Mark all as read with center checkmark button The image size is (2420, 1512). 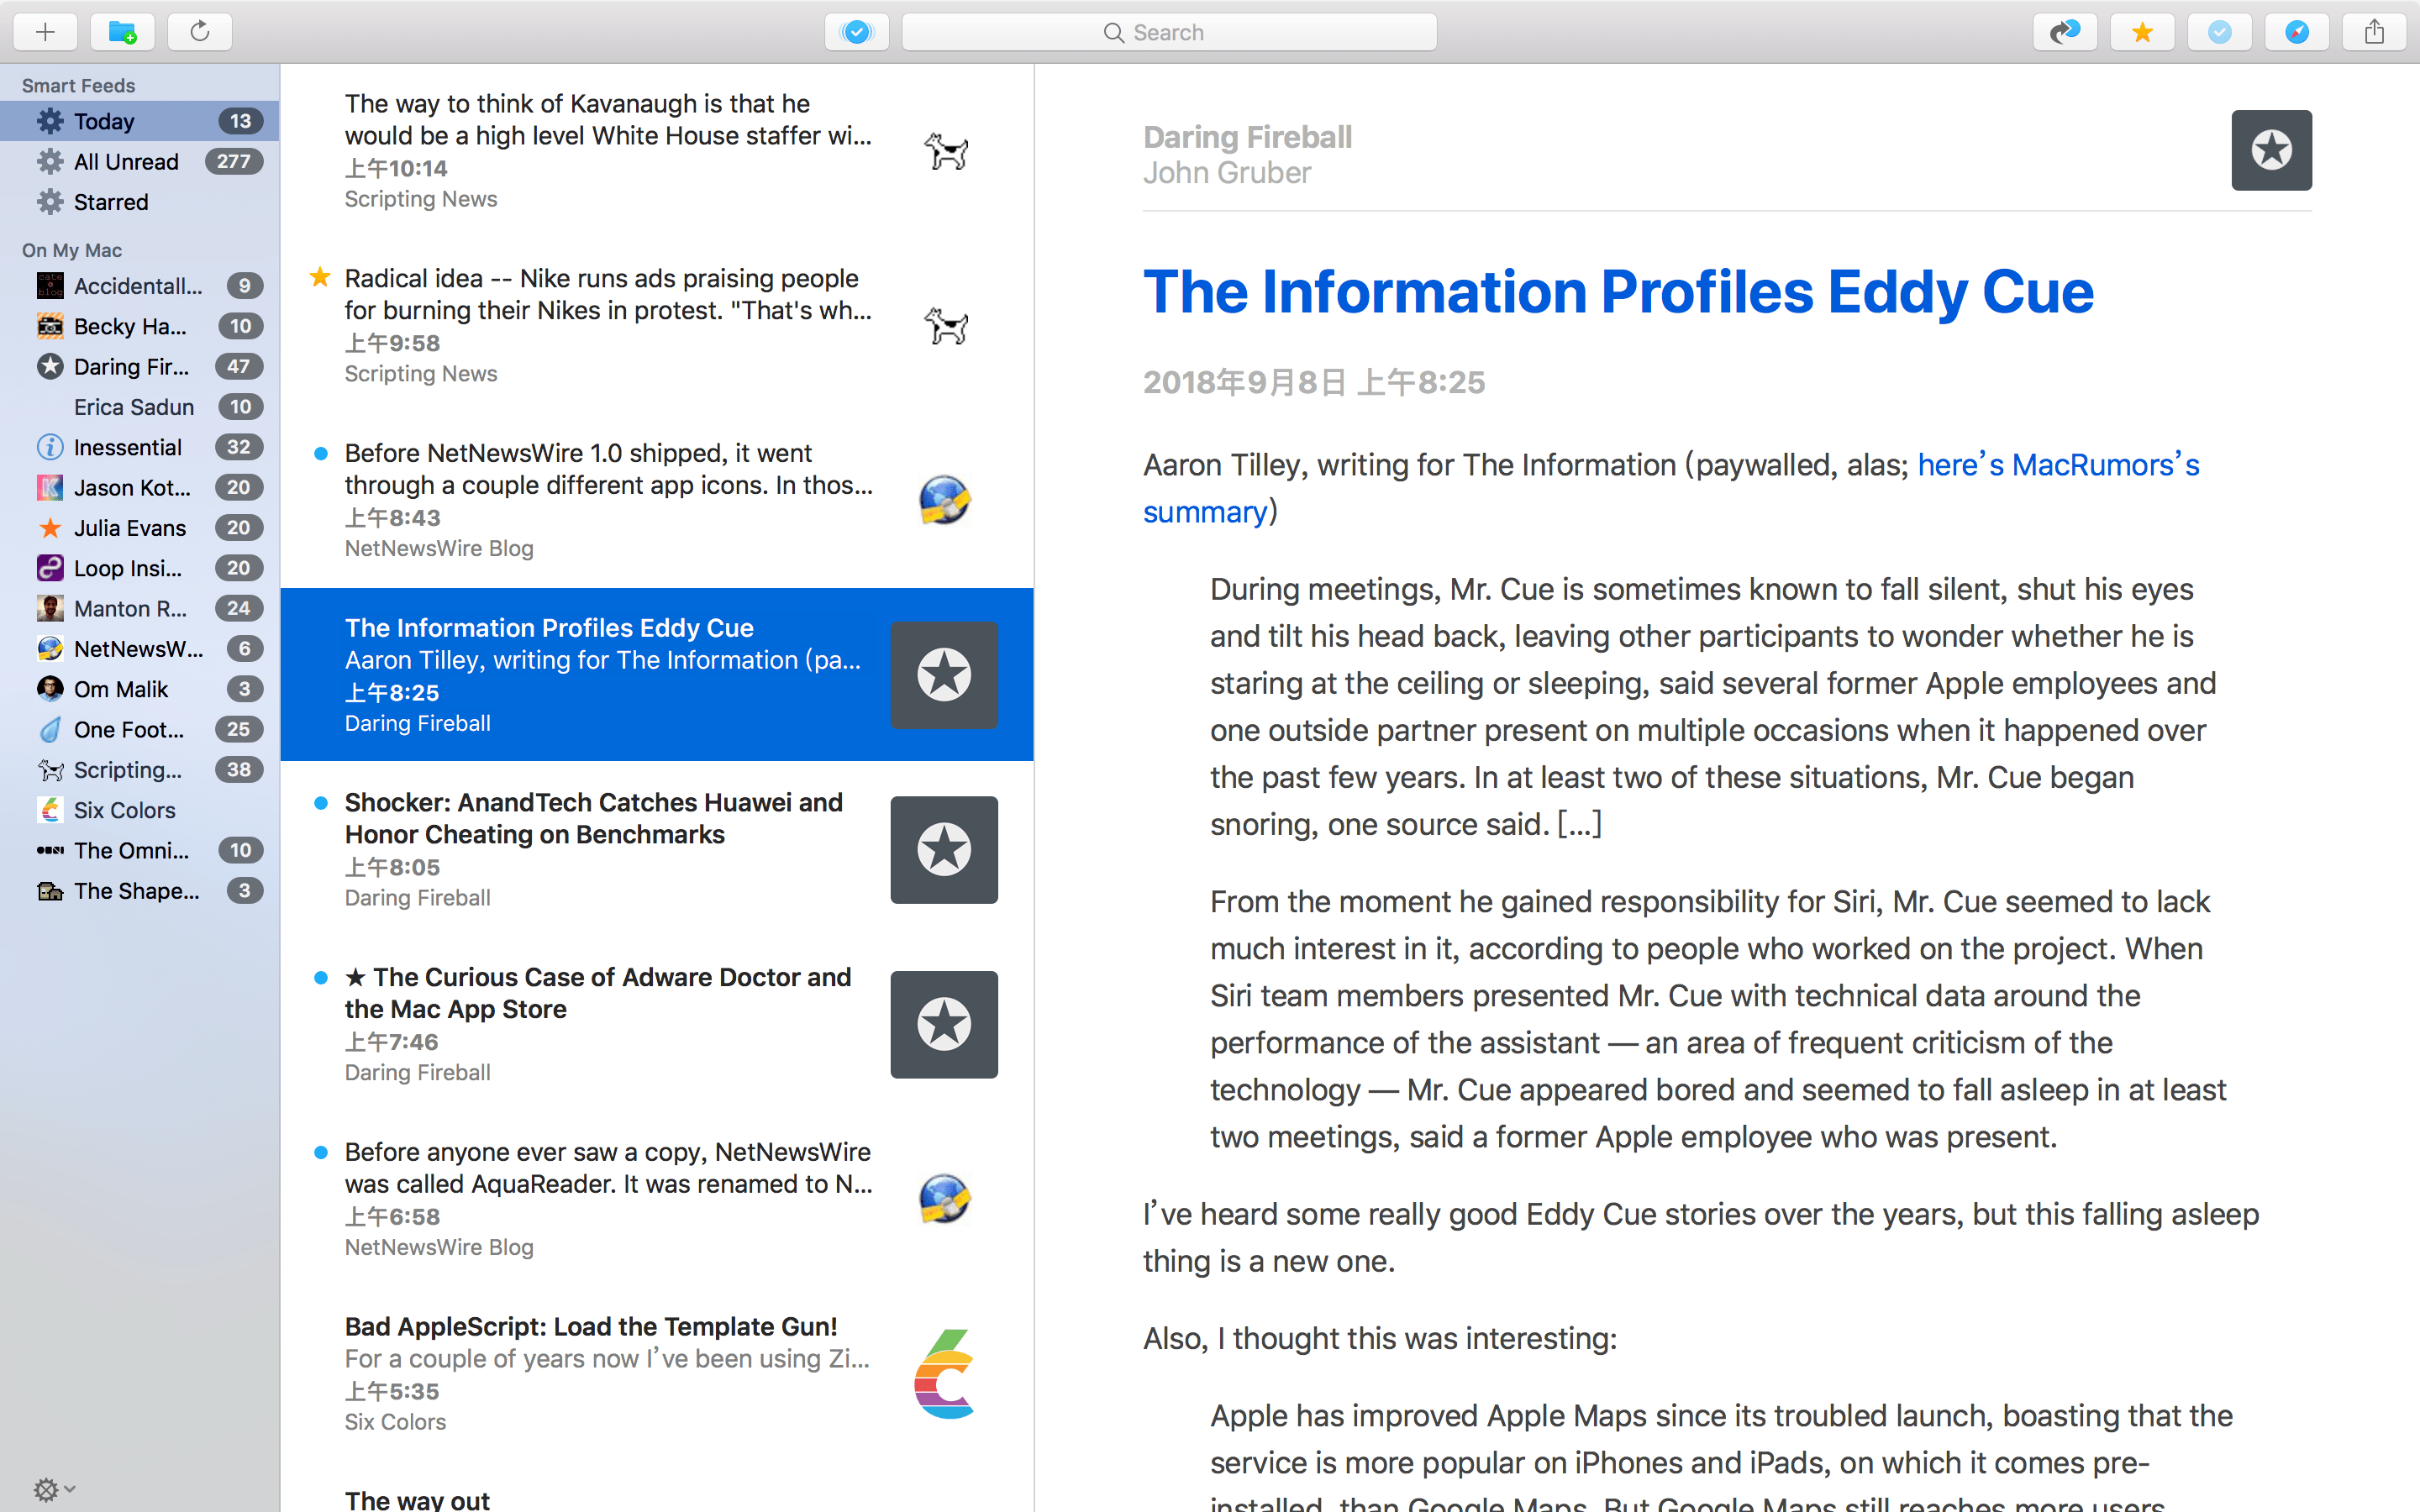point(857,32)
